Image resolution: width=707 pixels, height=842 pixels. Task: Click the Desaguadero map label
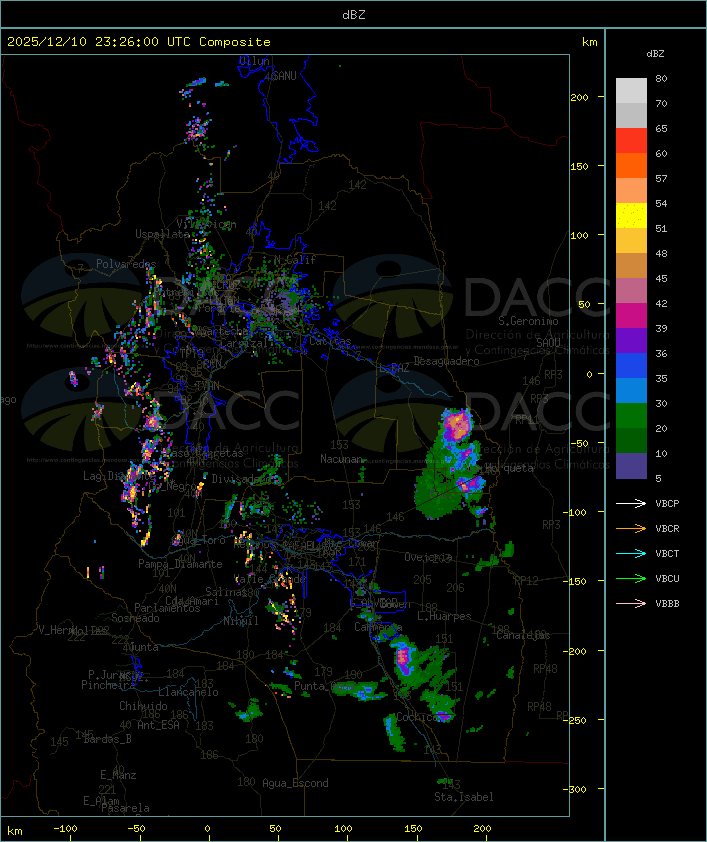[x=447, y=361]
